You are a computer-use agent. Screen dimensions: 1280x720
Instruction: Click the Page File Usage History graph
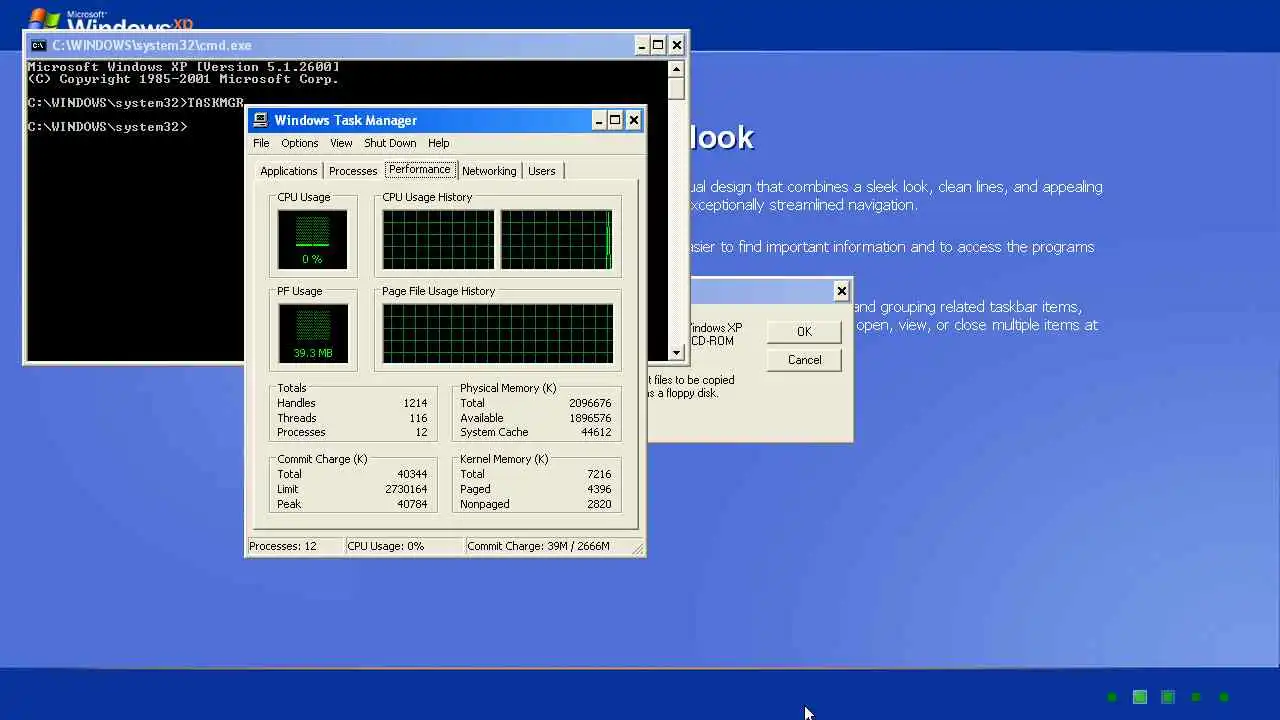click(497, 333)
